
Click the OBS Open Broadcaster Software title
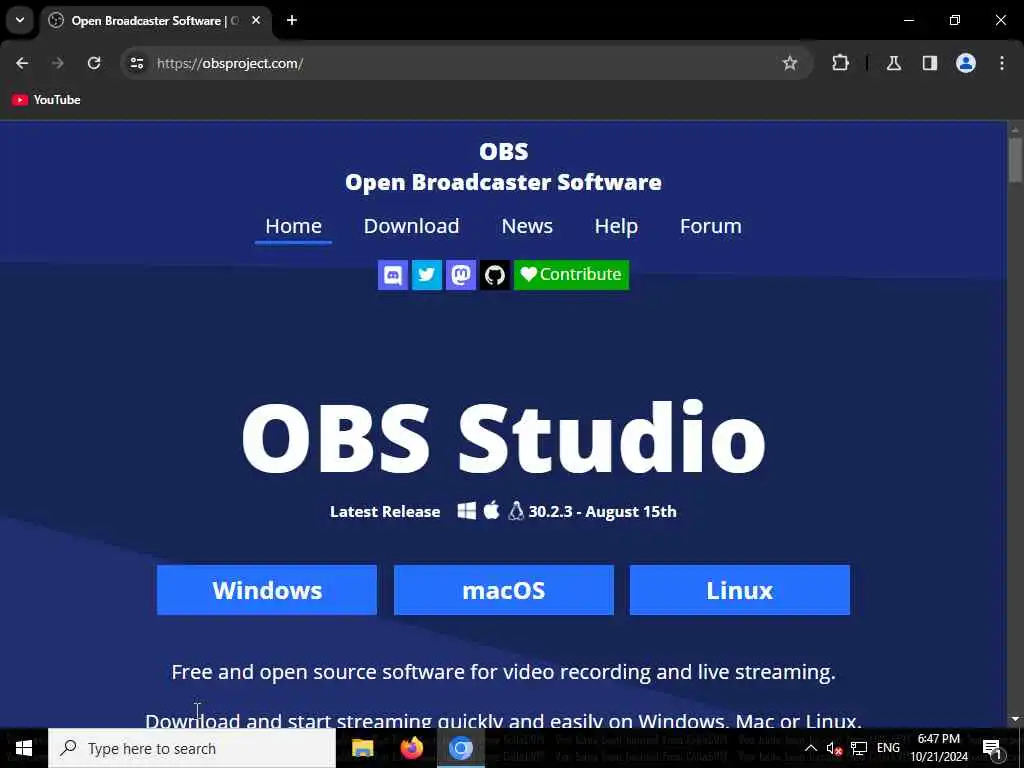[x=504, y=167]
